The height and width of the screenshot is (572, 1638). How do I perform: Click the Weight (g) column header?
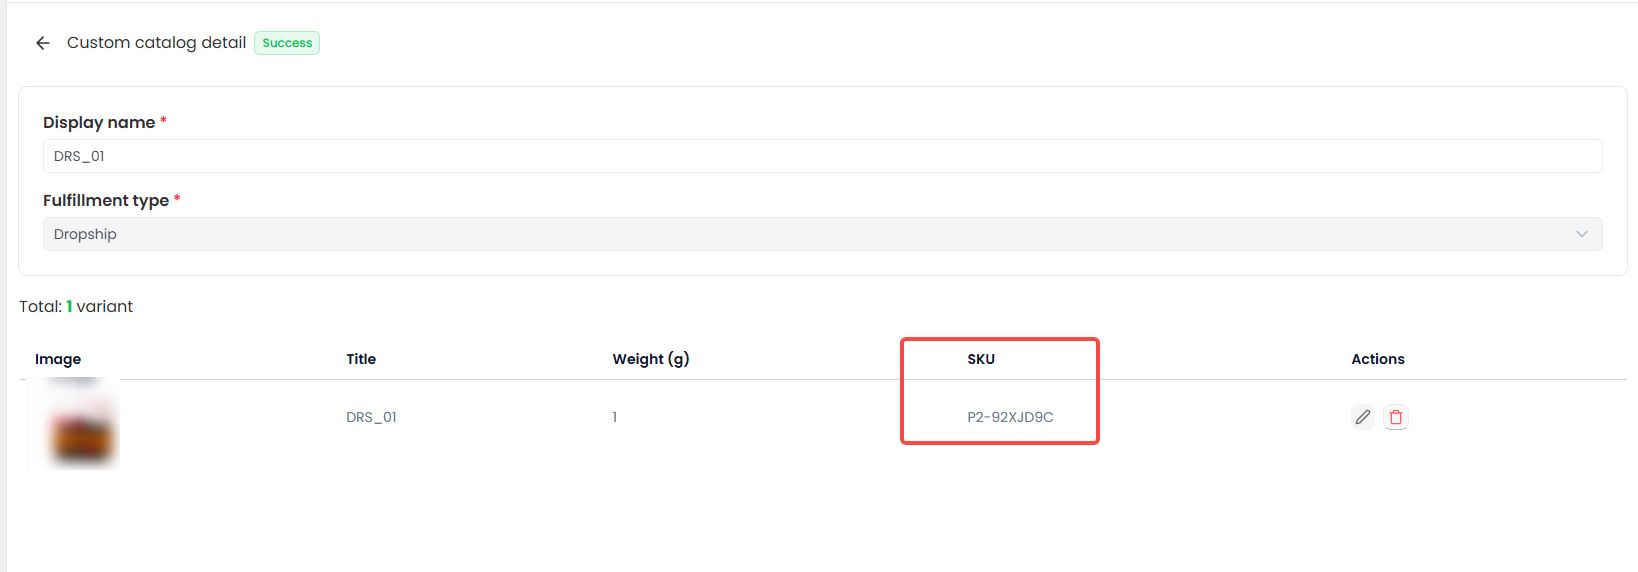[x=651, y=359]
